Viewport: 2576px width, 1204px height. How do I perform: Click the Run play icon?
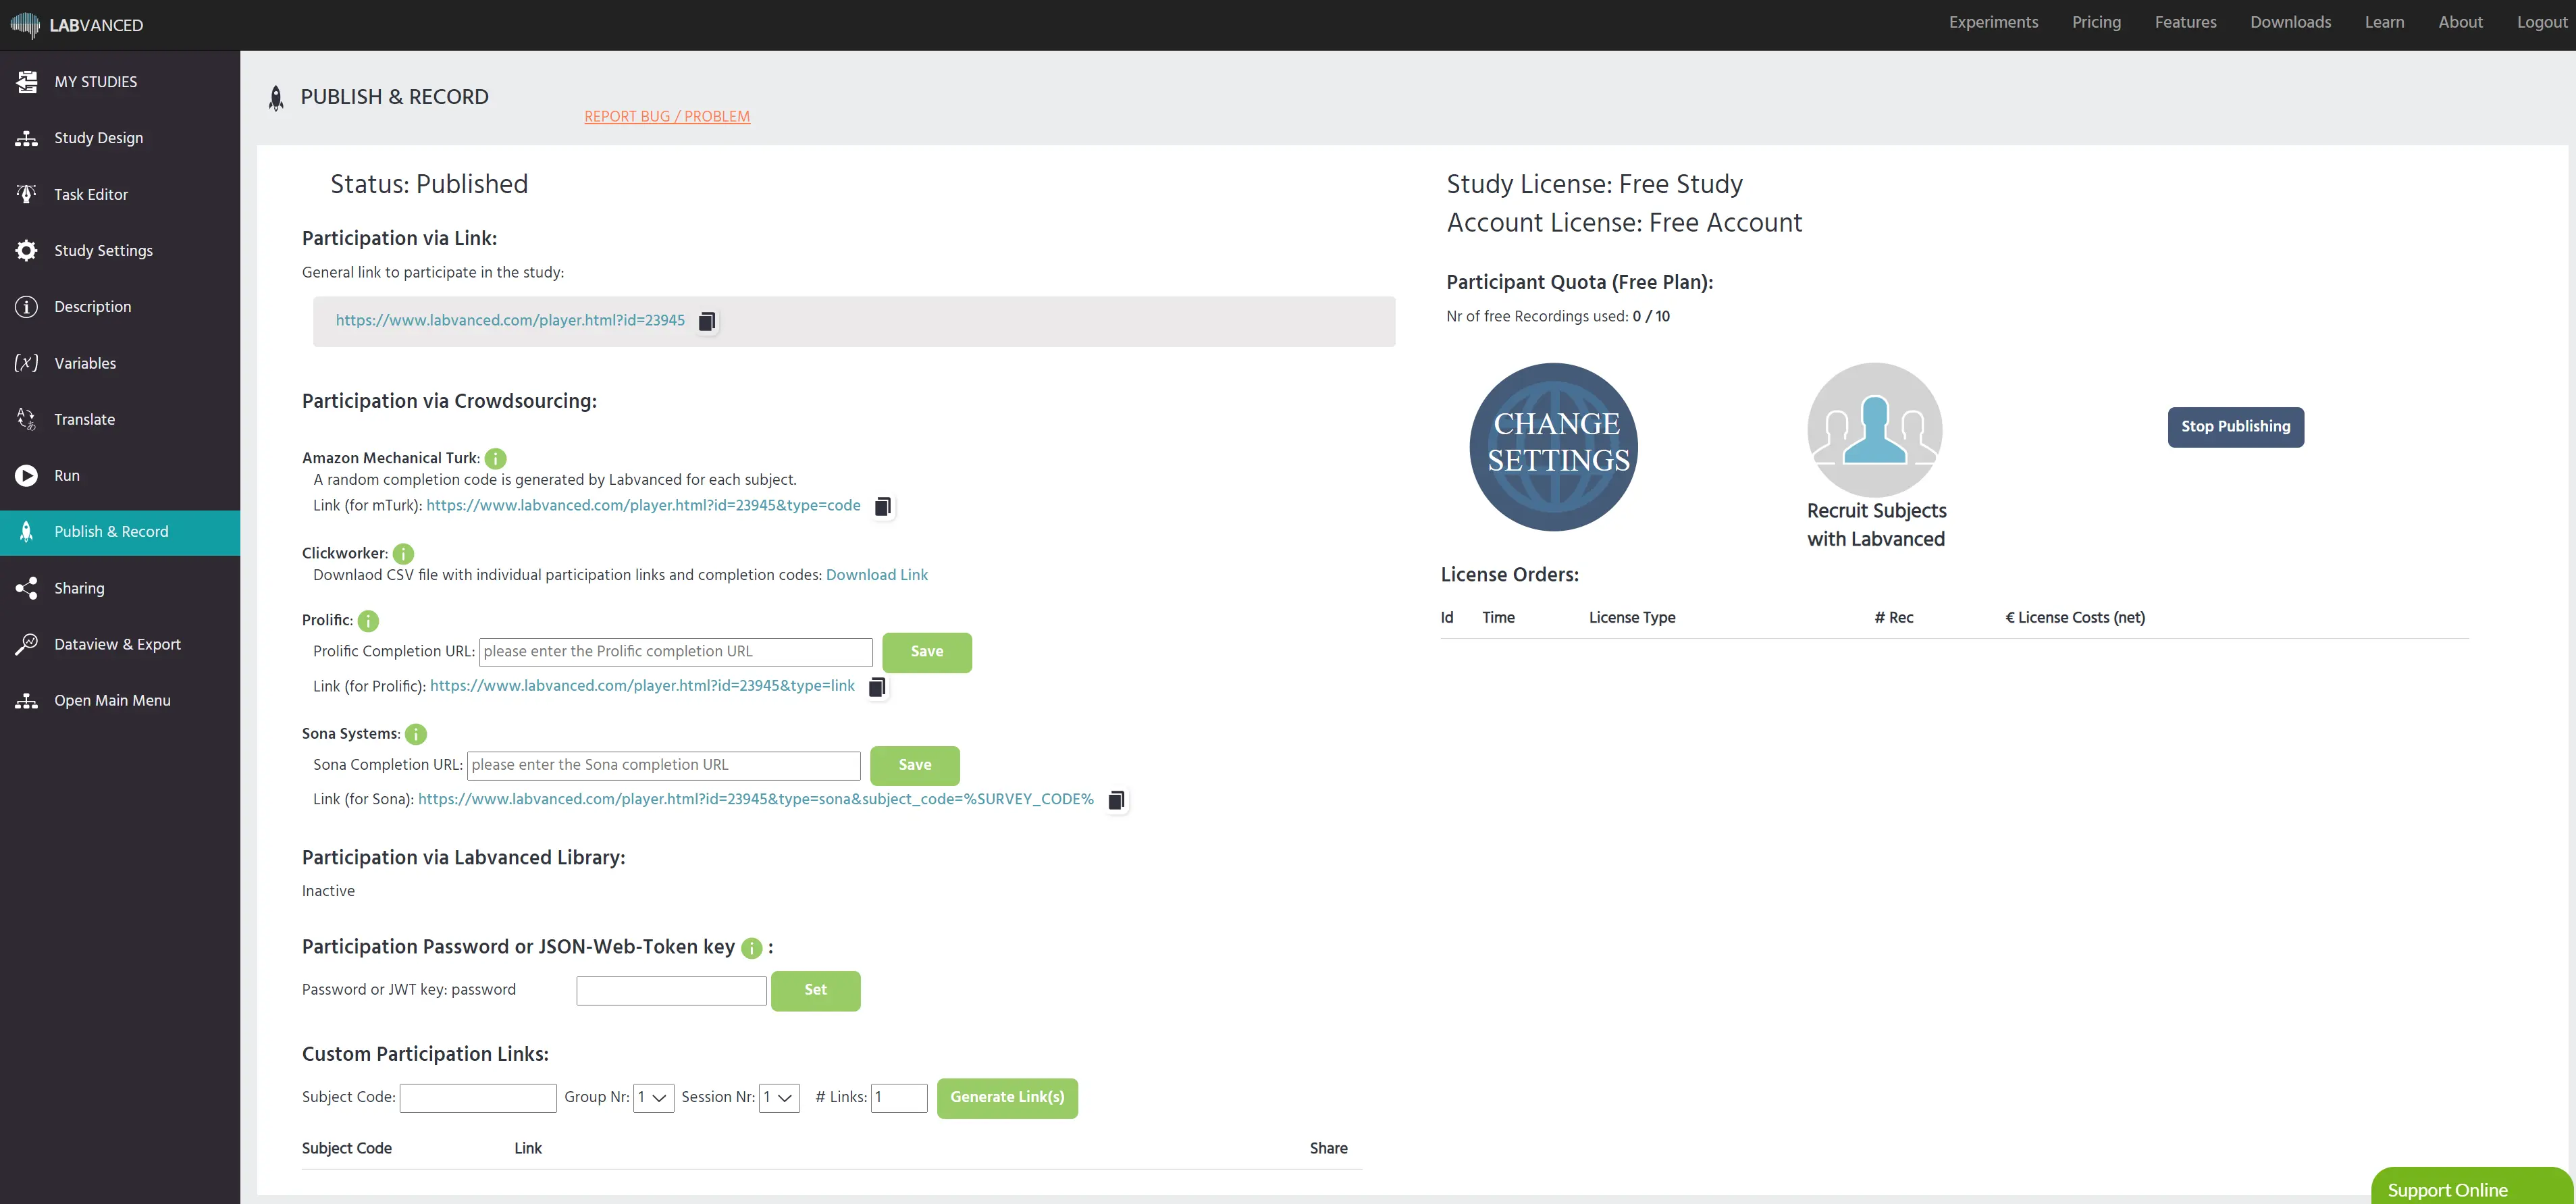coord(27,475)
